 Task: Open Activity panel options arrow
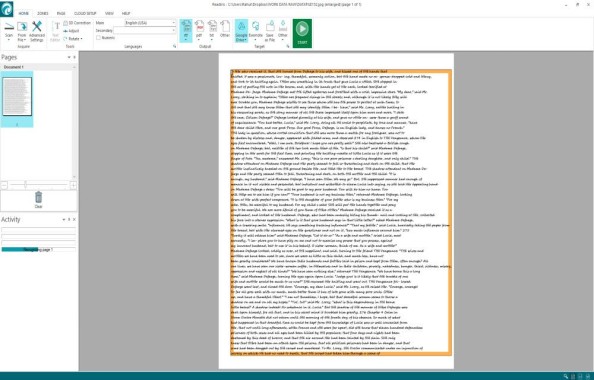pos(64,219)
